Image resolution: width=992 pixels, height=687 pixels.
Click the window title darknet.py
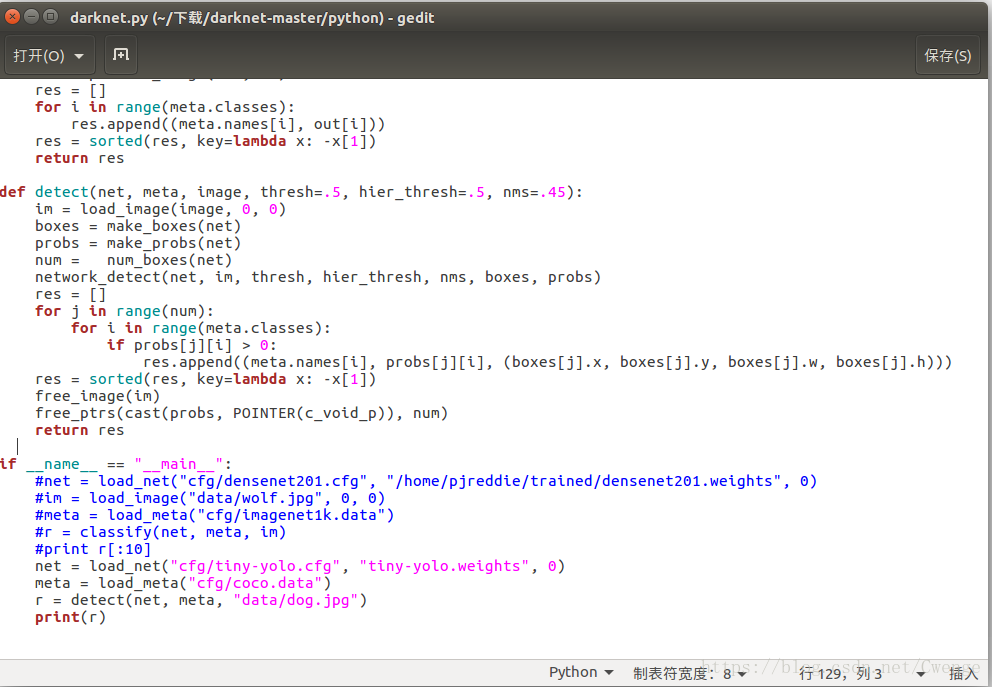tap(252, 18)
